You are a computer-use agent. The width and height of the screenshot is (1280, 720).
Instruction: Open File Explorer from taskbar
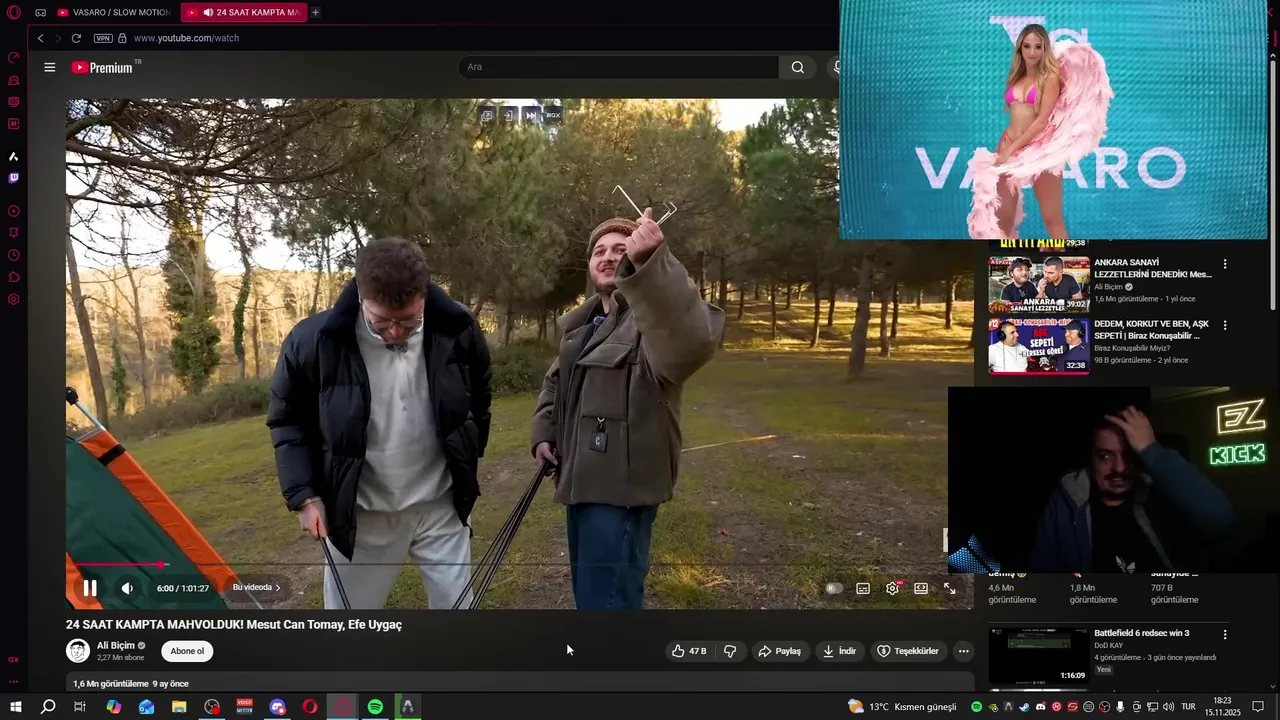click(x=179, y=707)
